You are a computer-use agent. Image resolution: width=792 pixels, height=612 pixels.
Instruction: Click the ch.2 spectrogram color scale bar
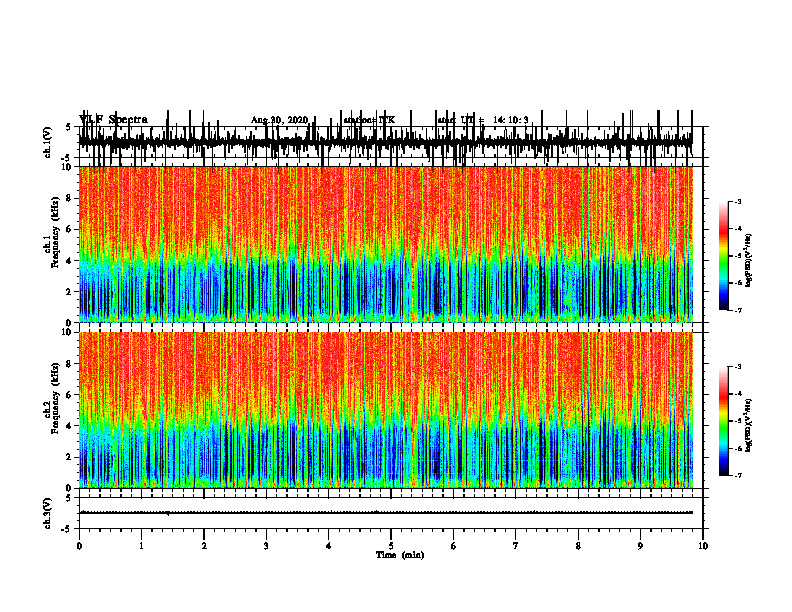[724, 421]
